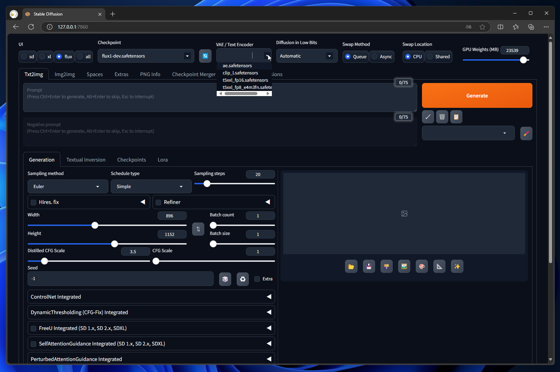Click the recycle reuse seed icon
Viewport: 560px width, 372px height.
click(x=243, y=279)
